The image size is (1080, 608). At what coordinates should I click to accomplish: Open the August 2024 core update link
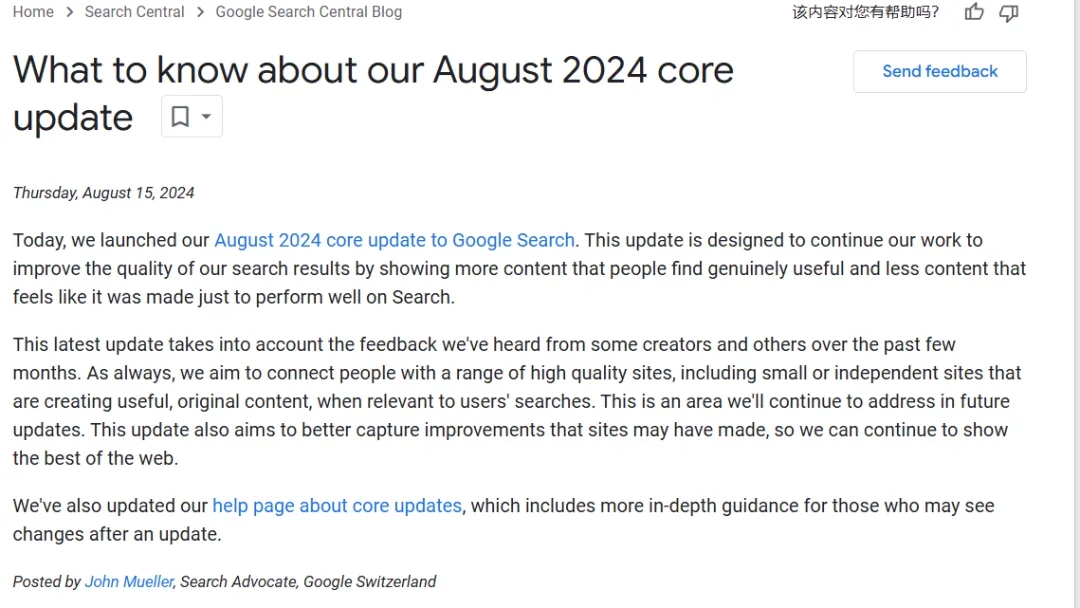(x=394, y=240)
